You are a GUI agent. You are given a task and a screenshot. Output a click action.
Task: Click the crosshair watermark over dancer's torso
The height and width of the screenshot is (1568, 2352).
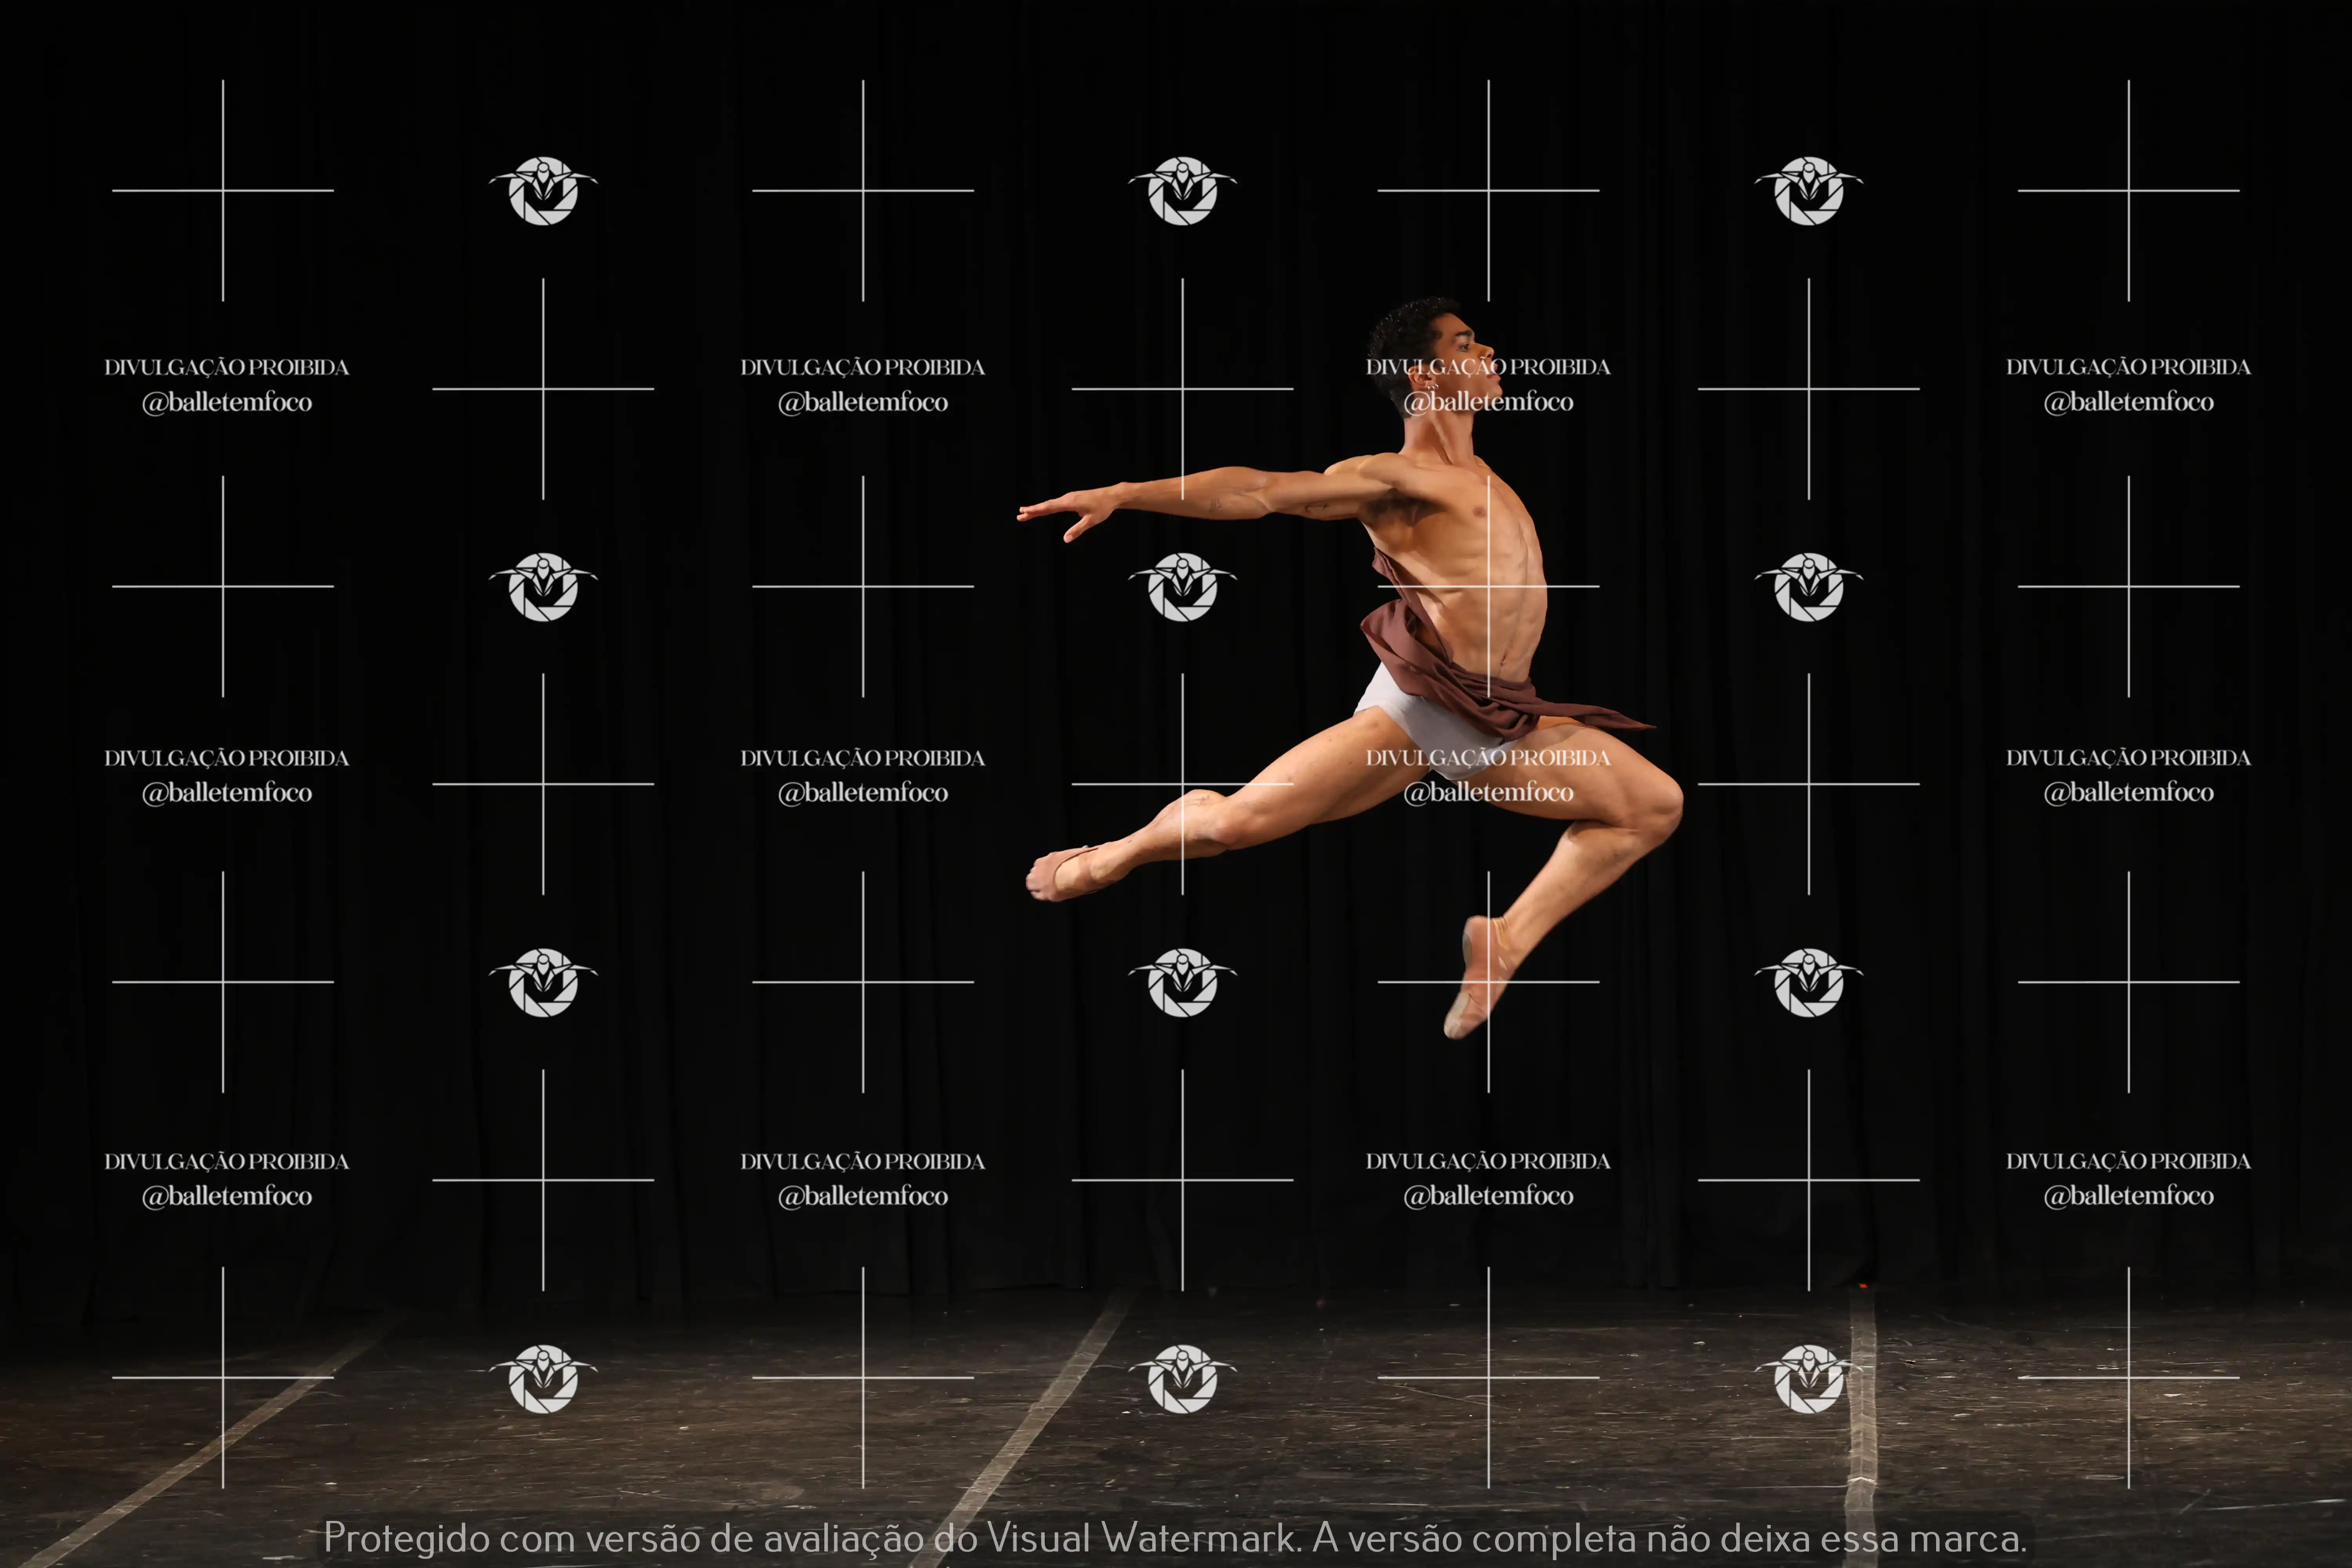(1488, 586)
